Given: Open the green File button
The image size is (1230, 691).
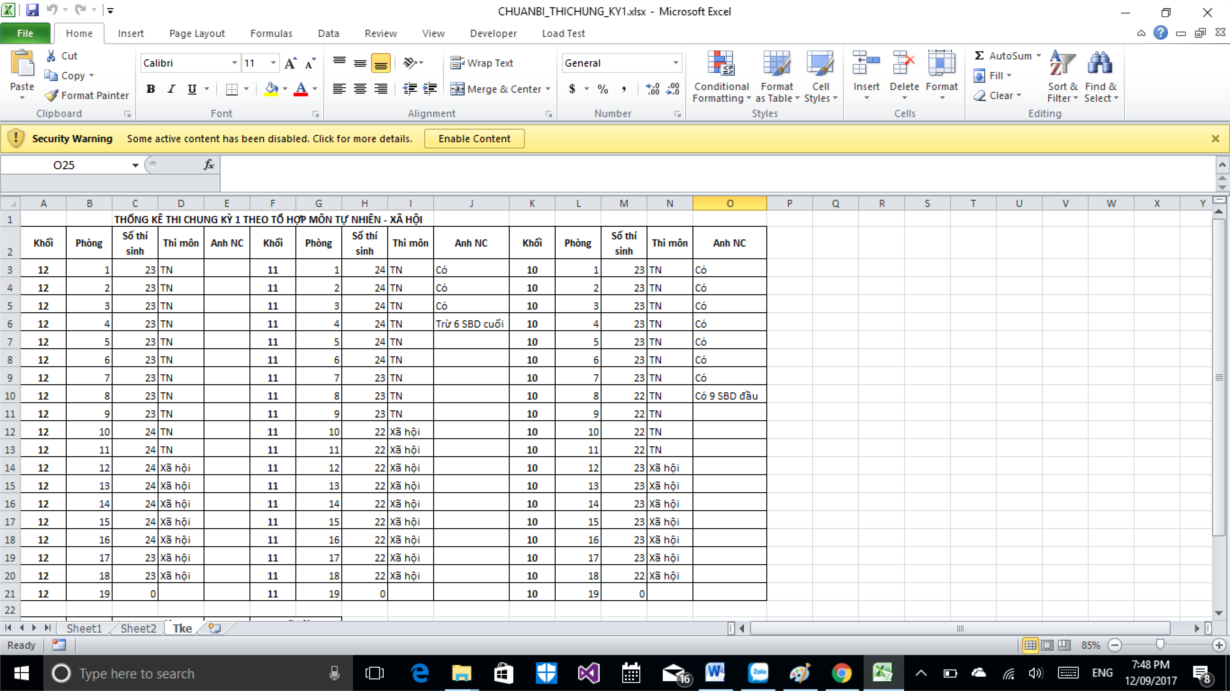Looking at the screenshot, I should click(x=25, y=33).
